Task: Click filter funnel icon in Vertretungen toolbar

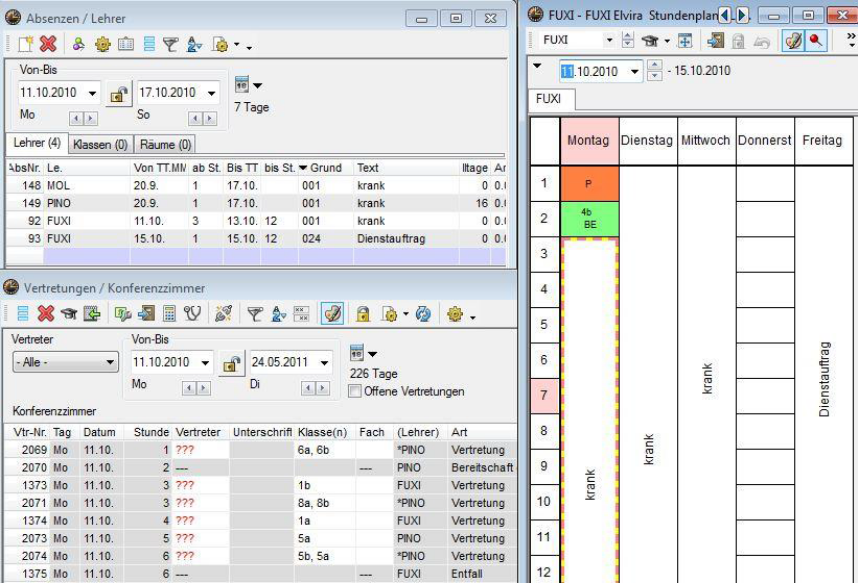Action: coord(255,314)
